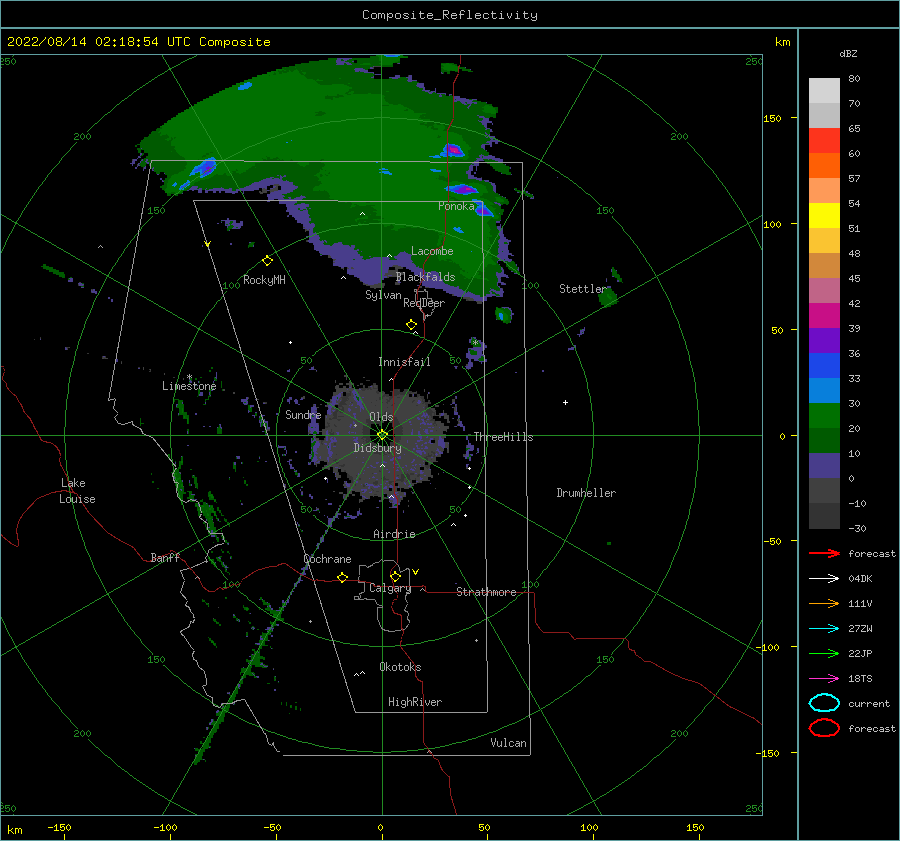The width and height of the screenshot is (900, 841).
Task: Click the Limestone label
Action: [x=189, y=386]
